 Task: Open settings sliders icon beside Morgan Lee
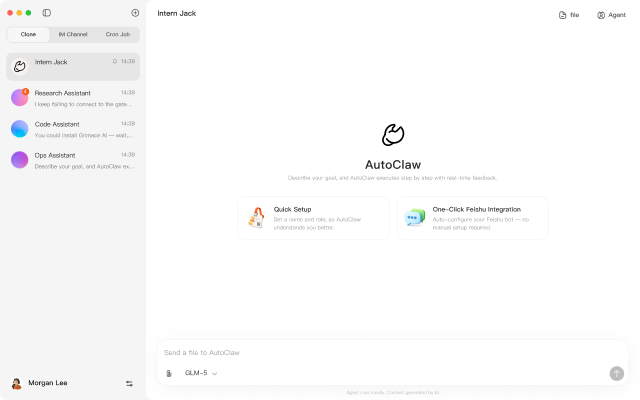point(129,384)
